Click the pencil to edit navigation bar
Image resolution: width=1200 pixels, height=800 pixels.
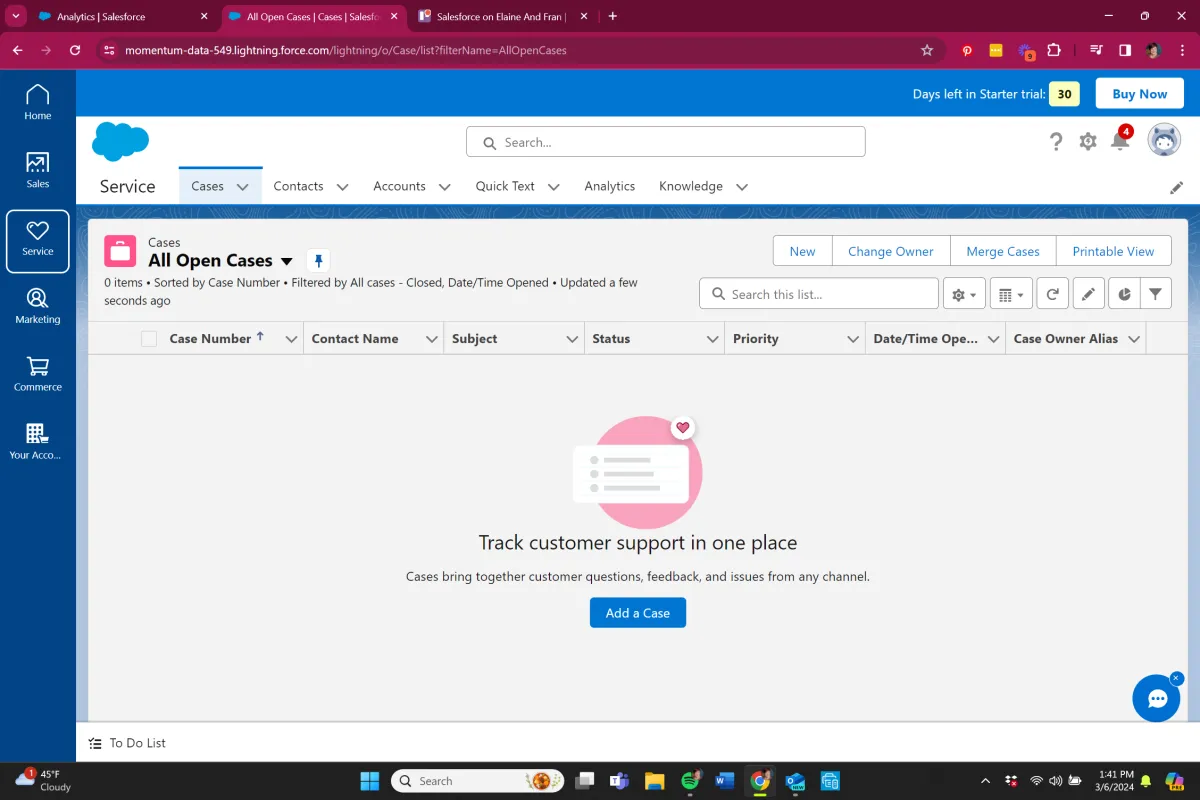(x=1177, y=187)
